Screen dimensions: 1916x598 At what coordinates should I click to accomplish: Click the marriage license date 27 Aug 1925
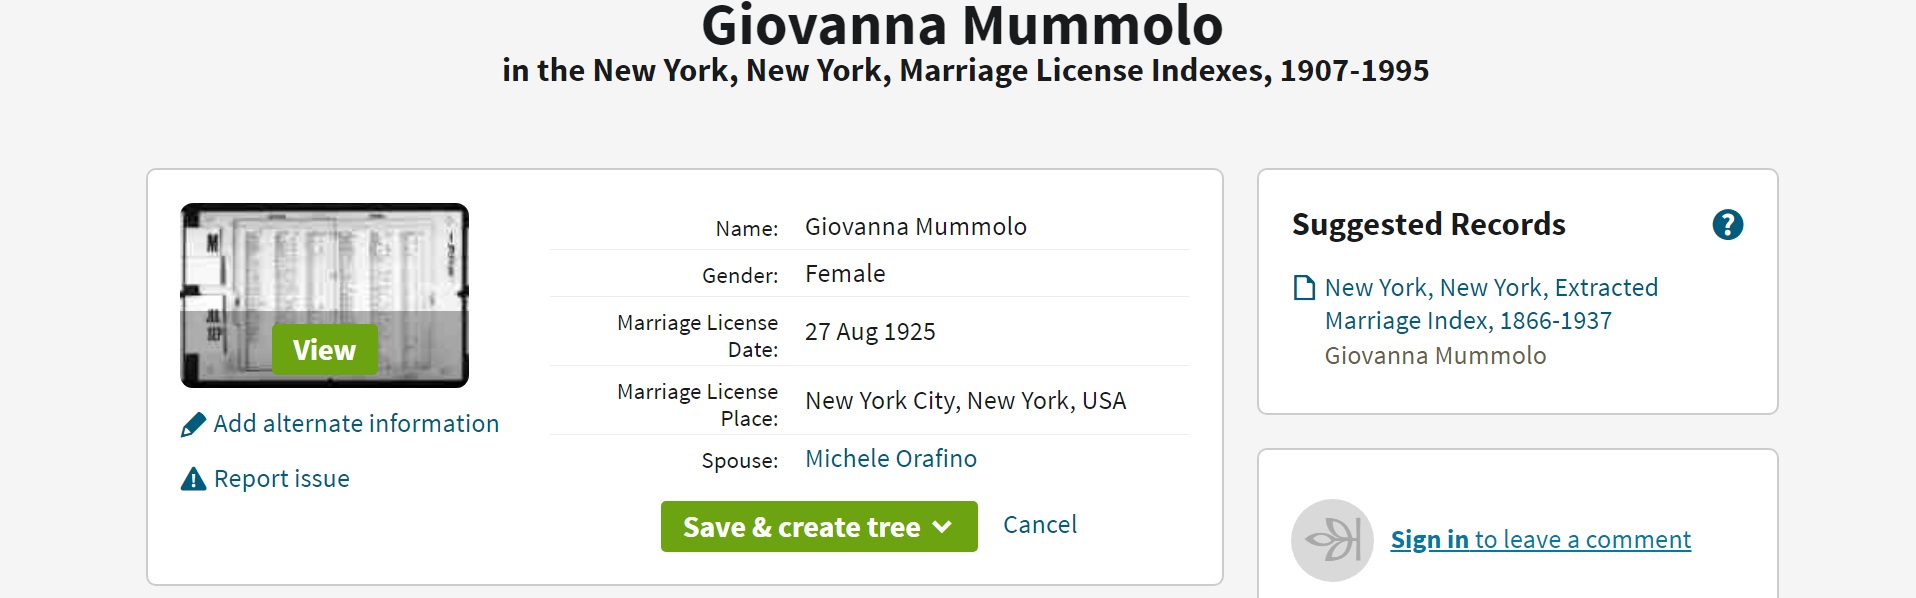[x=870, y=332]
